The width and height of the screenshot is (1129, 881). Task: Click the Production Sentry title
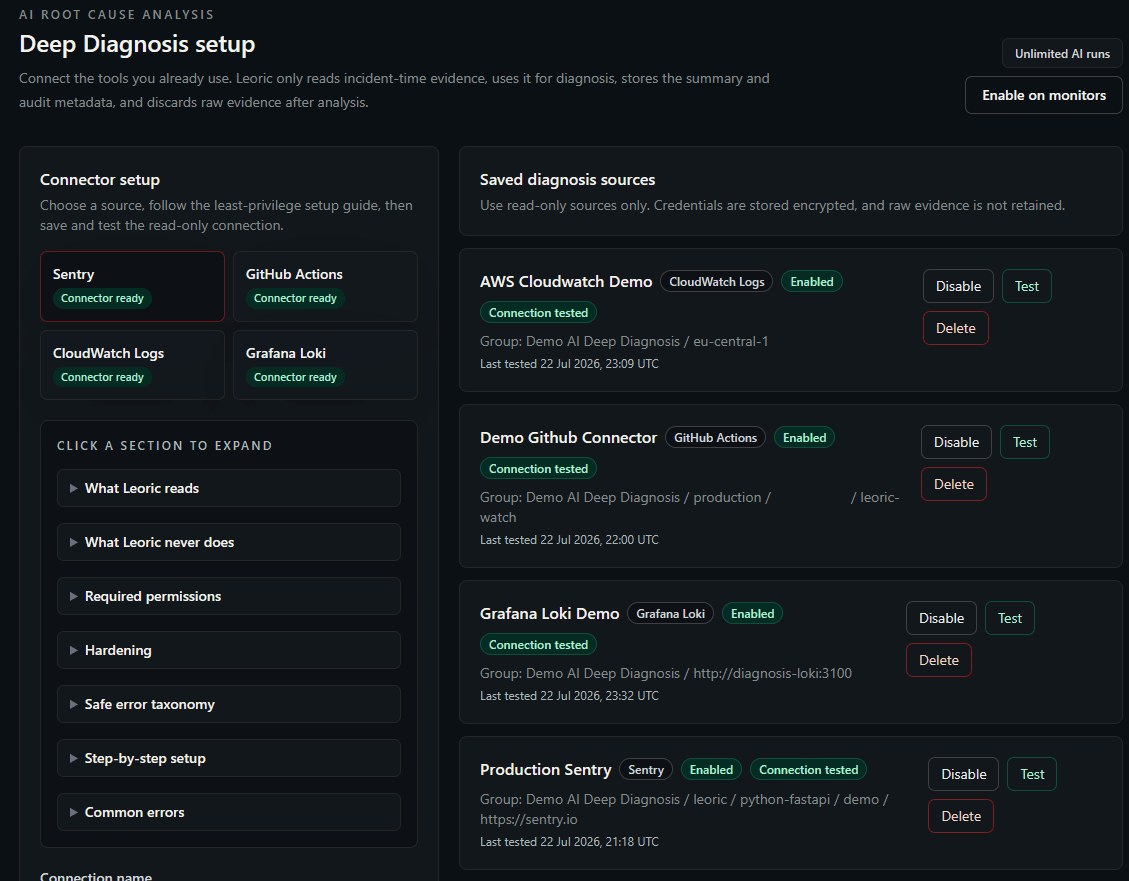(545, 769)
